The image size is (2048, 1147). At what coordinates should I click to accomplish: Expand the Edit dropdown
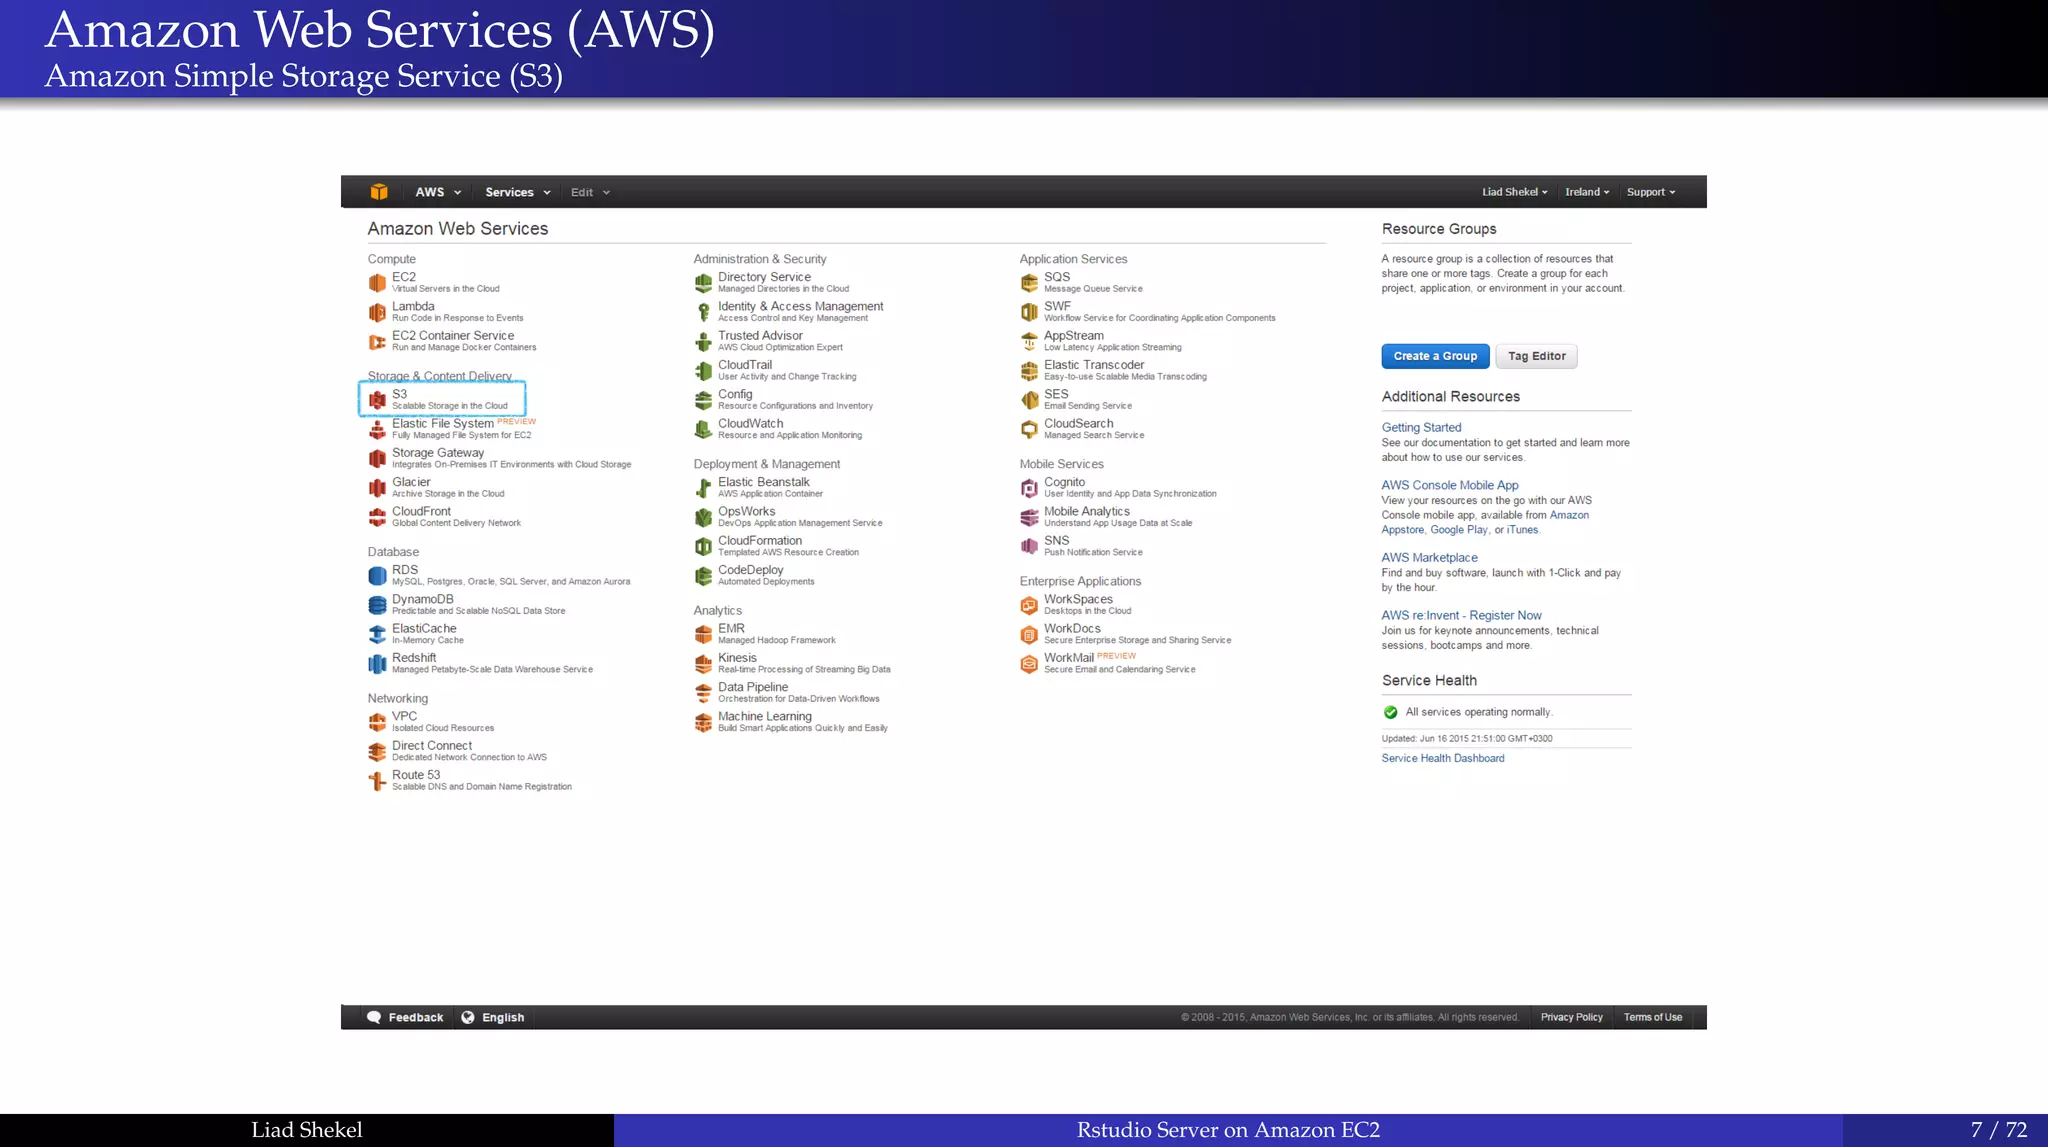point(590,192)
